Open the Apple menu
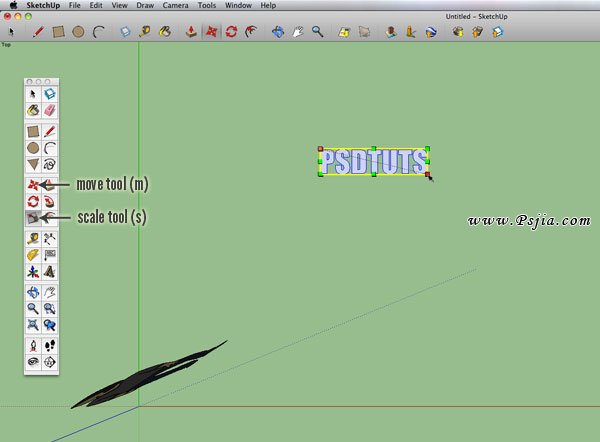This screenshot has height=442, width=600. pos(12,6)
